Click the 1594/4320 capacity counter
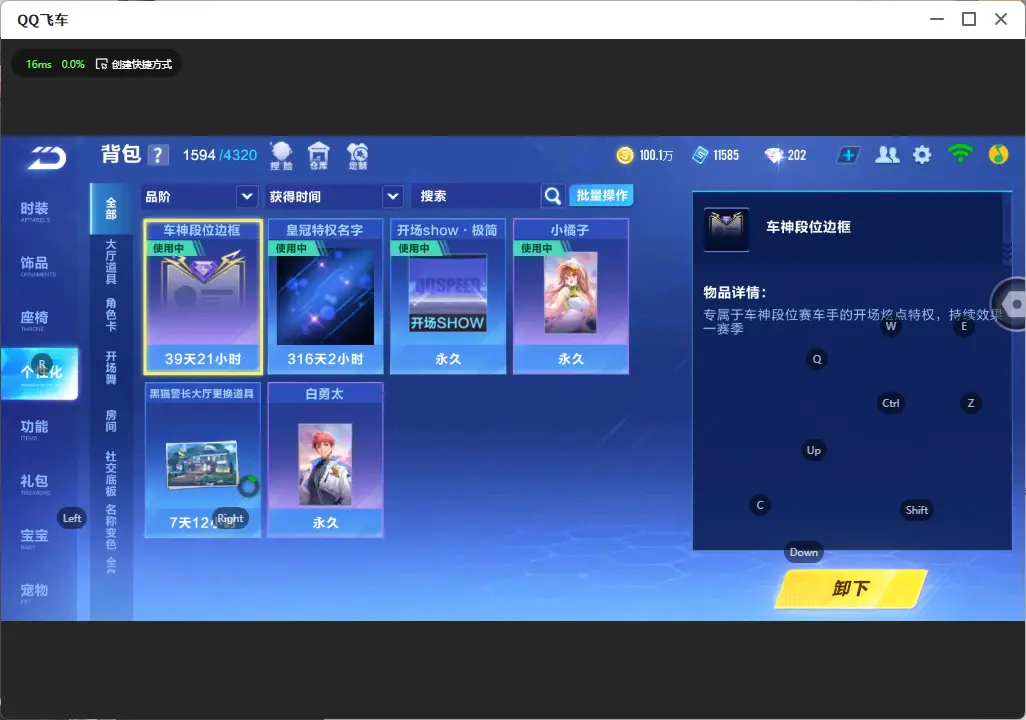Screen dimensions: 1026x720 [x=220, y=155]
